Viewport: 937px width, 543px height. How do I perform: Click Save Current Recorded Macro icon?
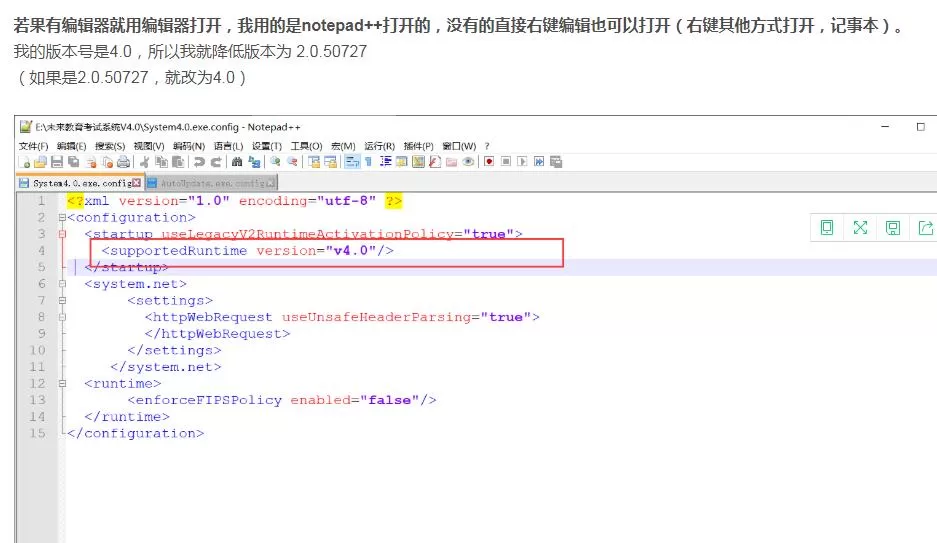tap(556, 162)
